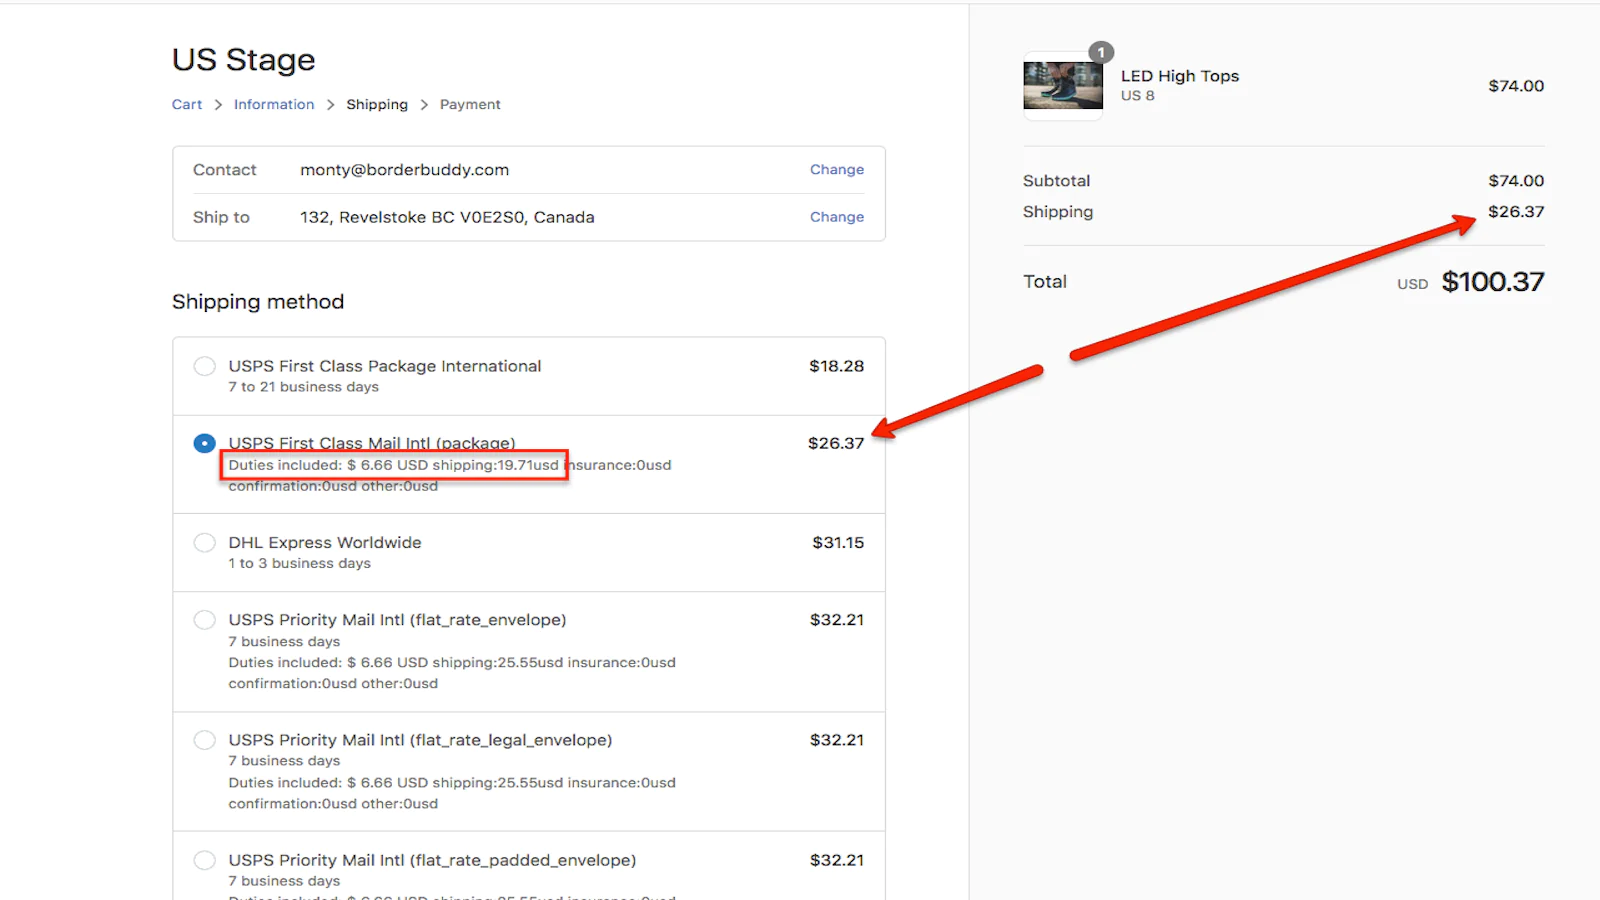Viewport: 1600px width, 900px height.
Task: Click the chevron between Shipping and Payment
Action: click(x=424, y=105)
